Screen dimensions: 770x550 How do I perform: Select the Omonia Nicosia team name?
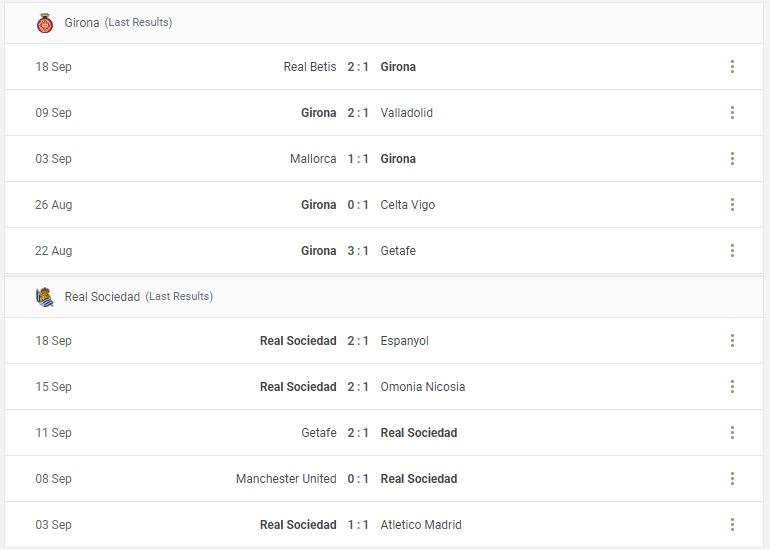pos(423,387)
